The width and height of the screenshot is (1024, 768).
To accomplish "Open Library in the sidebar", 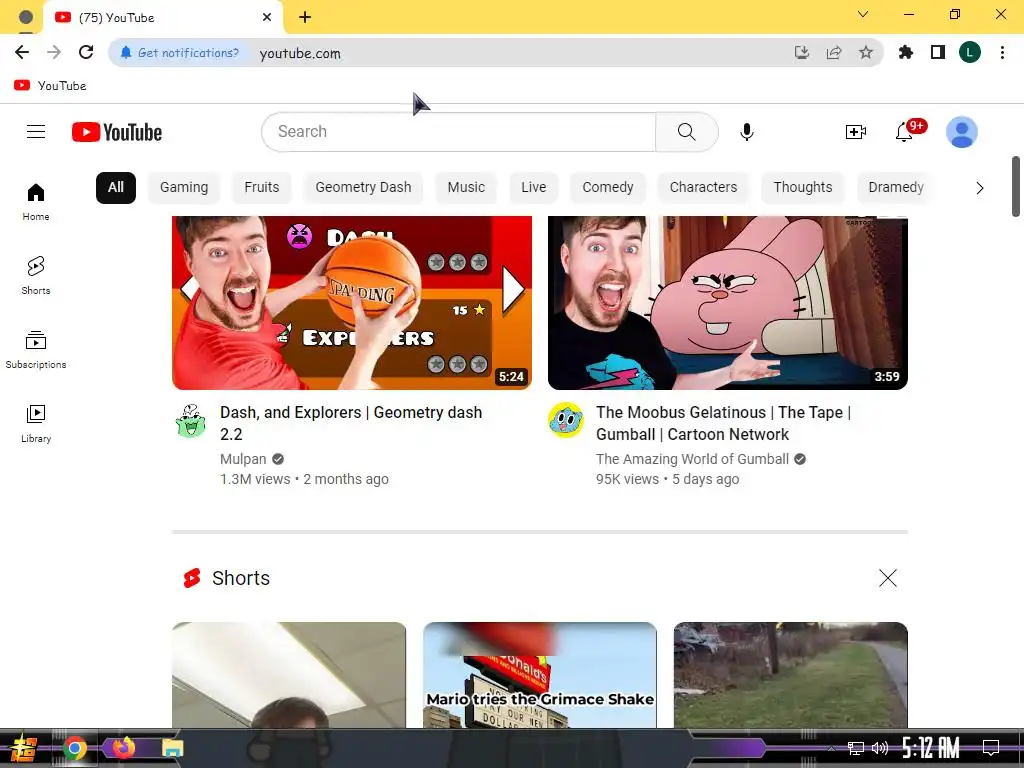I will (x=36, y=424).
